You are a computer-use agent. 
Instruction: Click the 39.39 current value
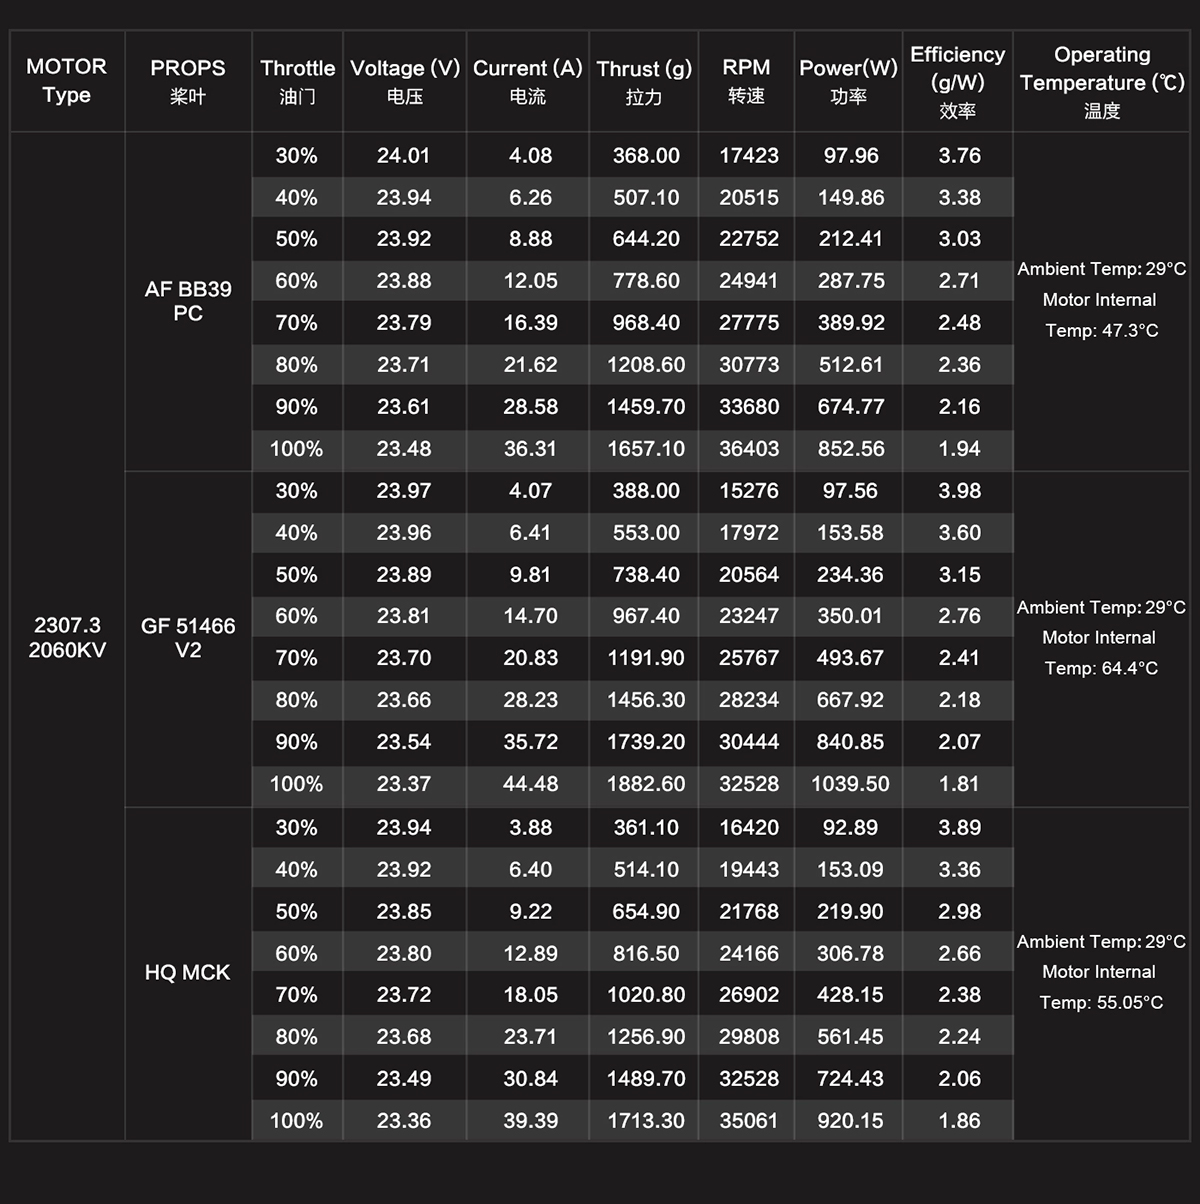coord(530,1121)
